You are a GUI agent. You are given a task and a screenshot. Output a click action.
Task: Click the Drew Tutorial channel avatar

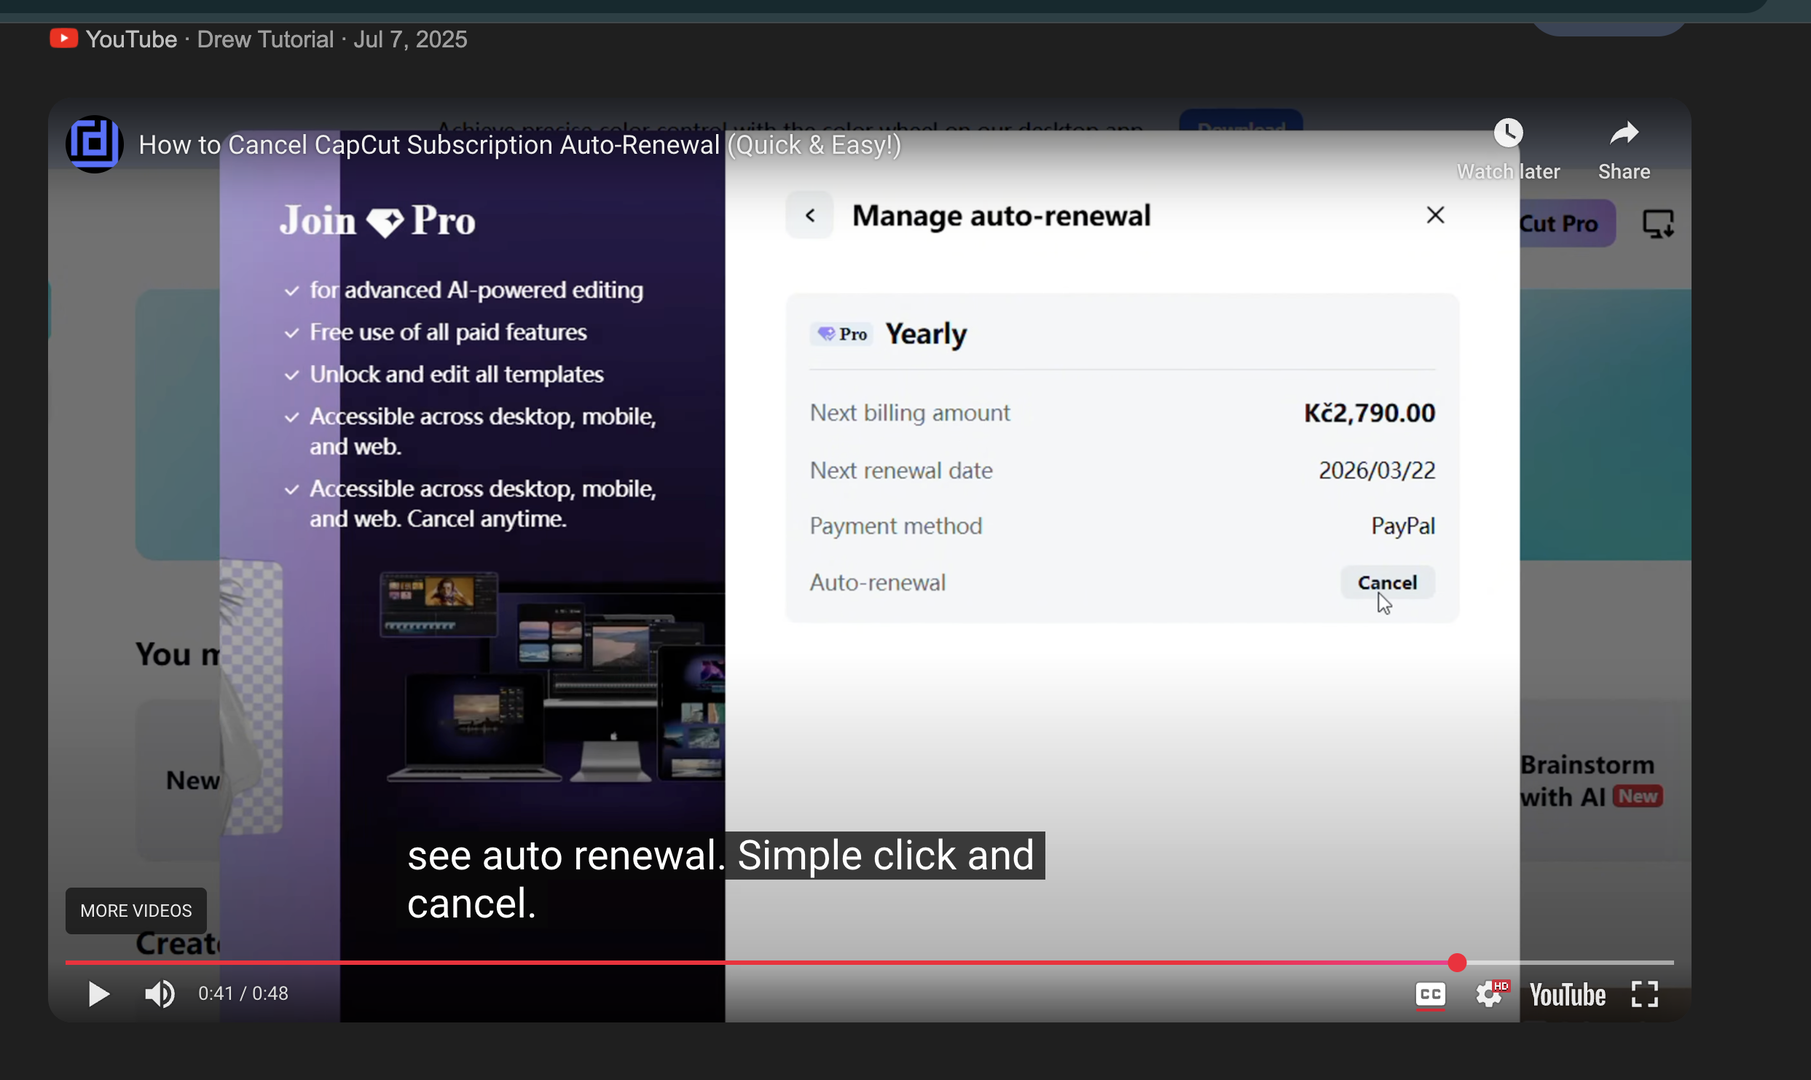94,144
